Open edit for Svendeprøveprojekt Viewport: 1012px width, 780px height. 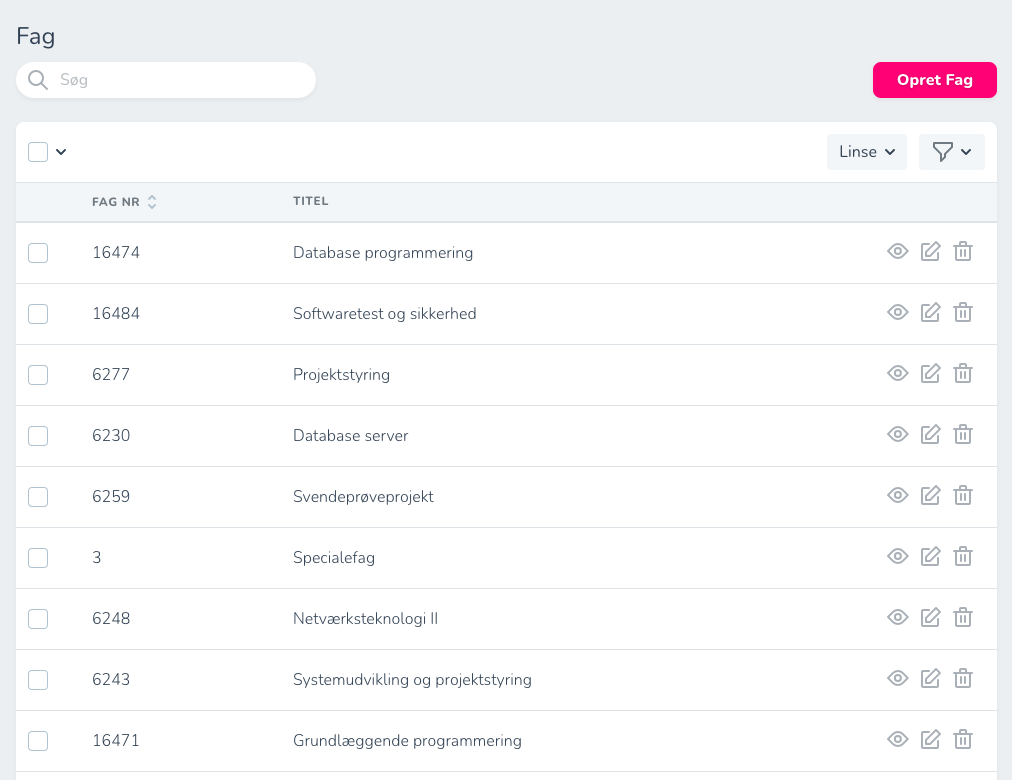tap(930, 496)
